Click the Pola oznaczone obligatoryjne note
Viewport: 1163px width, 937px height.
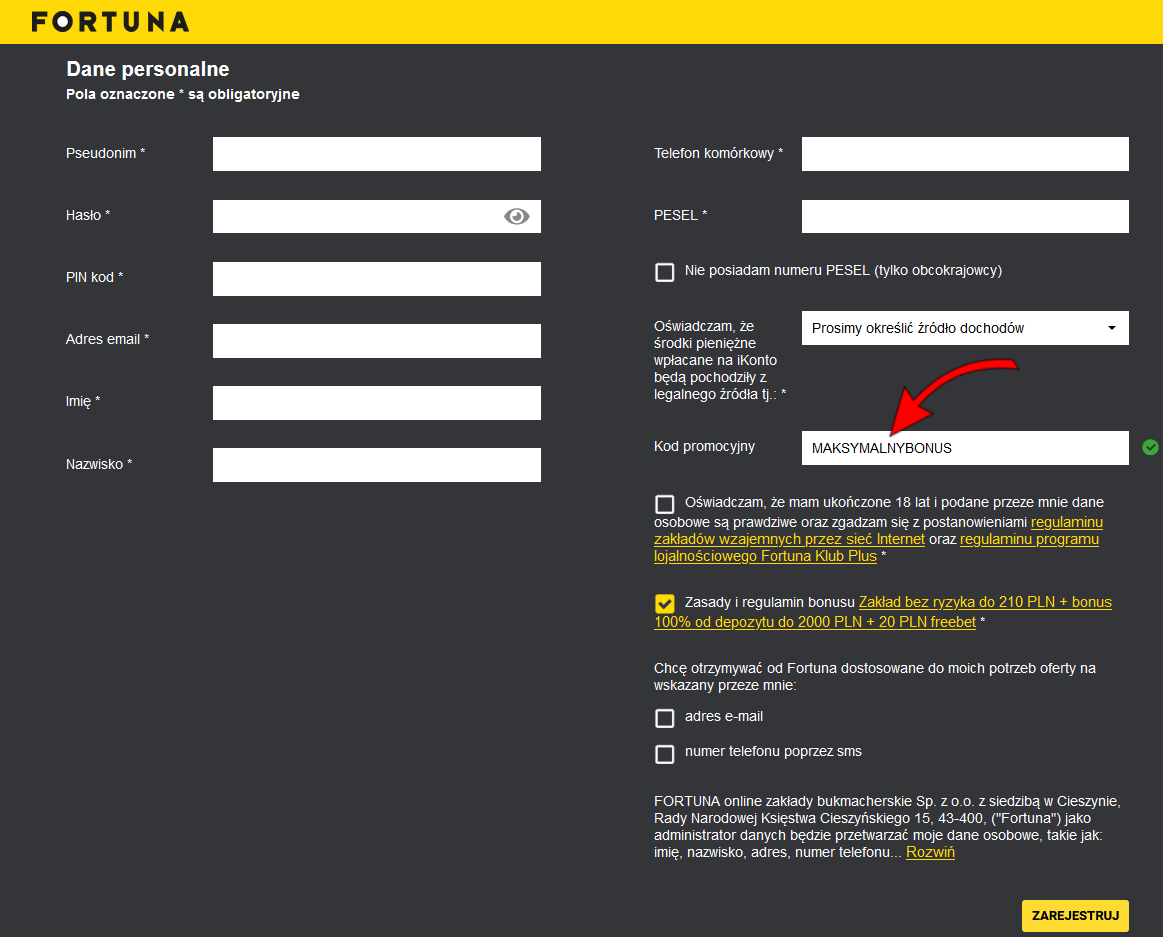[182, 94]
